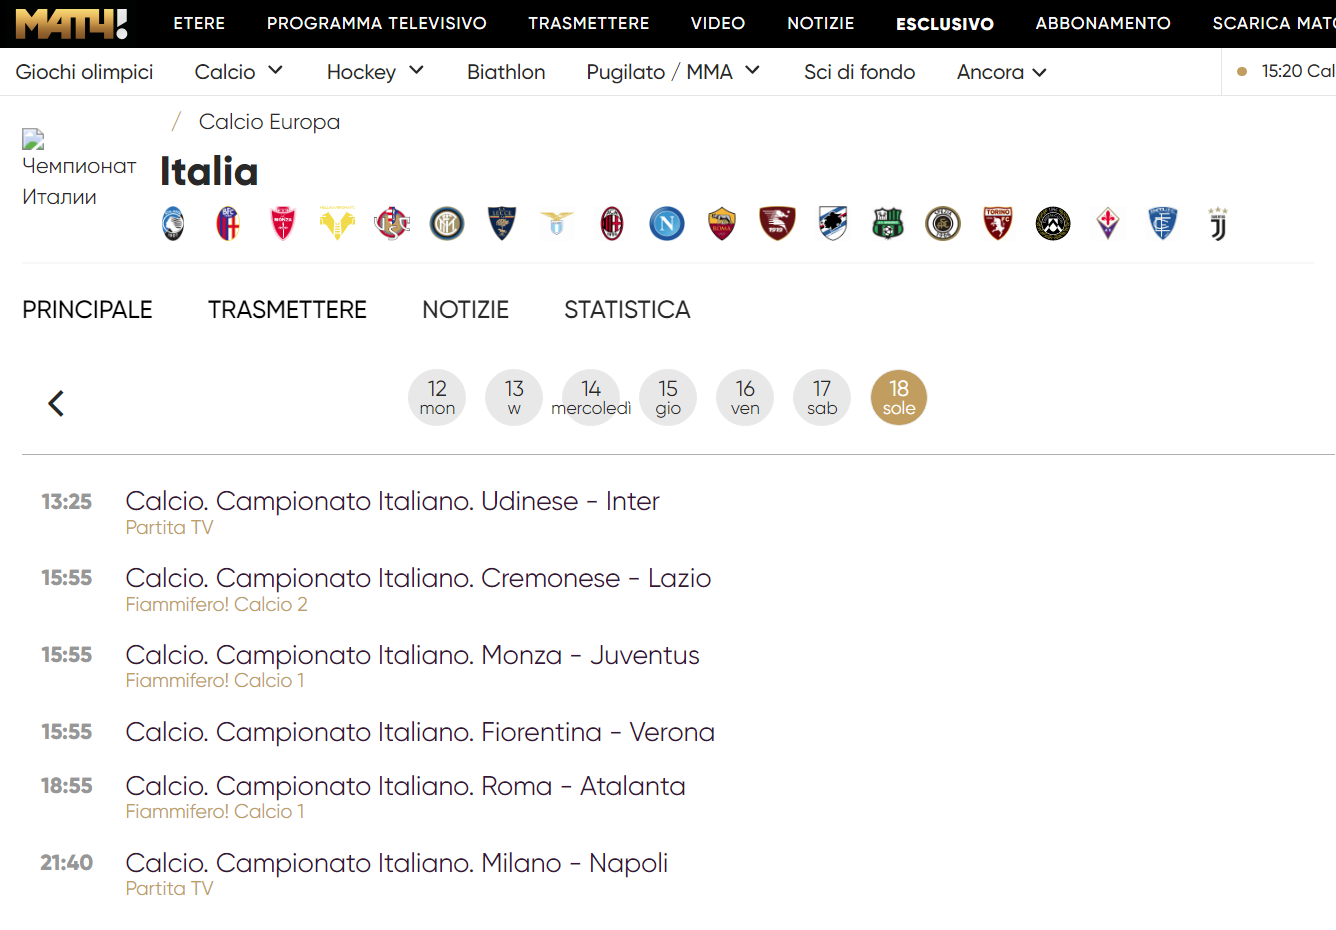1336x930 pixels.
Task: Expand the Calcio dropdown menu
Action: [x=239, y=72]
